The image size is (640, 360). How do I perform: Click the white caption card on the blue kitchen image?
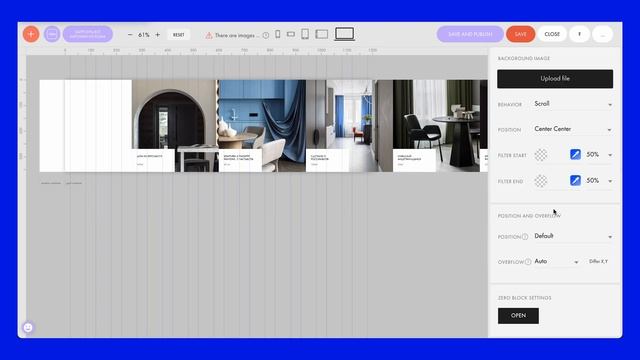(x=240, y=160)
